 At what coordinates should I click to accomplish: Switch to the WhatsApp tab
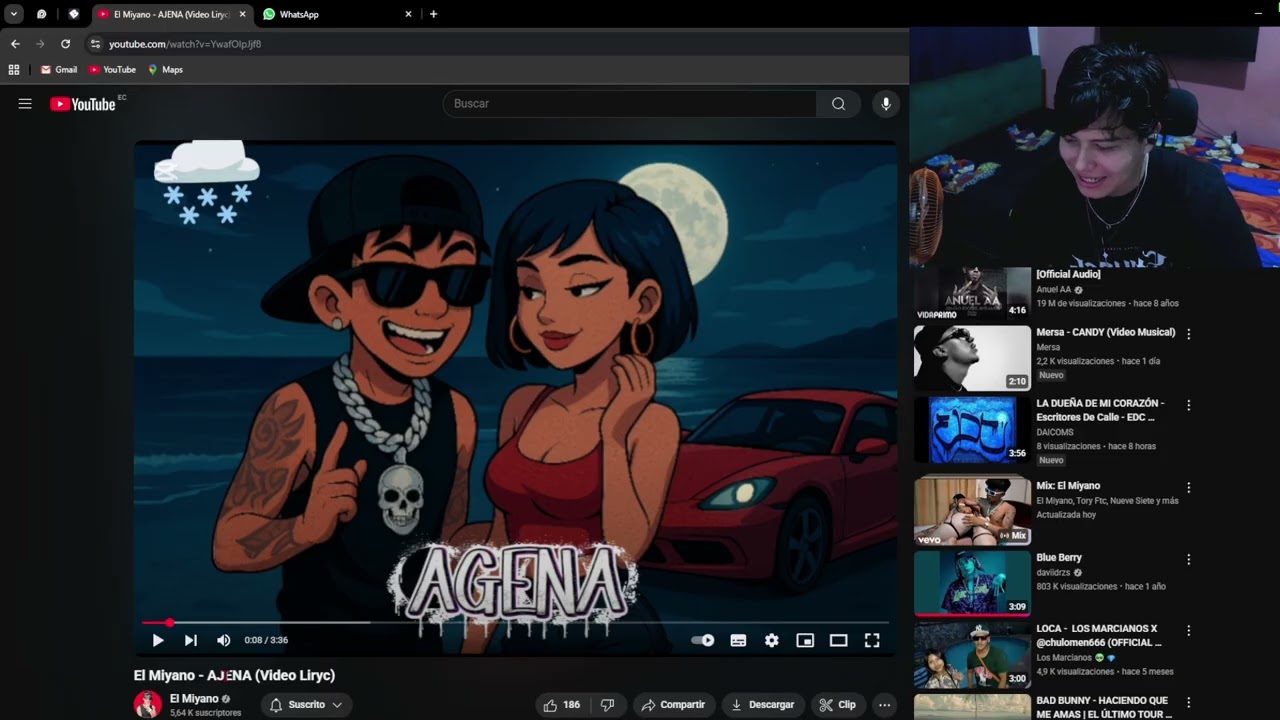click(338, 14)
